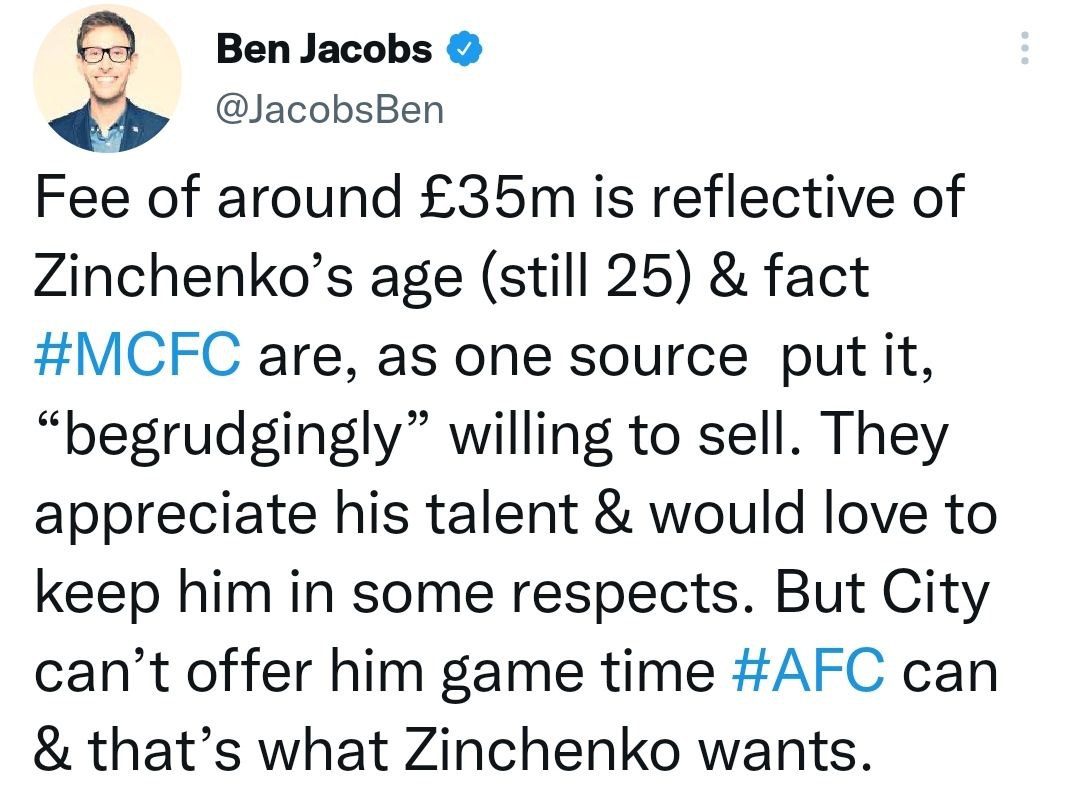The width and height of the screenshot is (1080, 797).
Task: Click the blue verified badge
Action: click(465, 50)
